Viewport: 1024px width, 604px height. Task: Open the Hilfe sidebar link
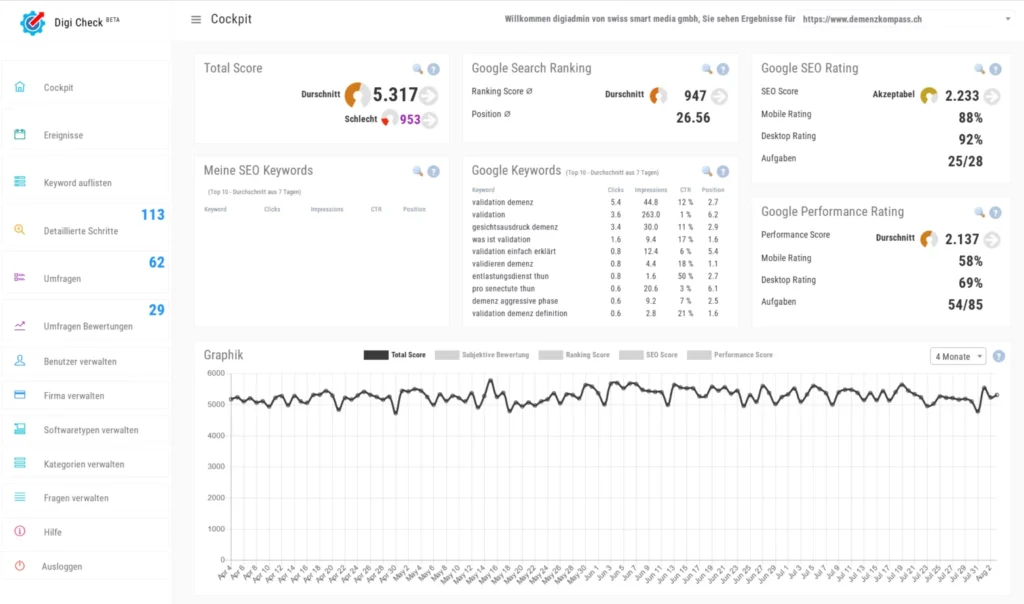point(53,532)
